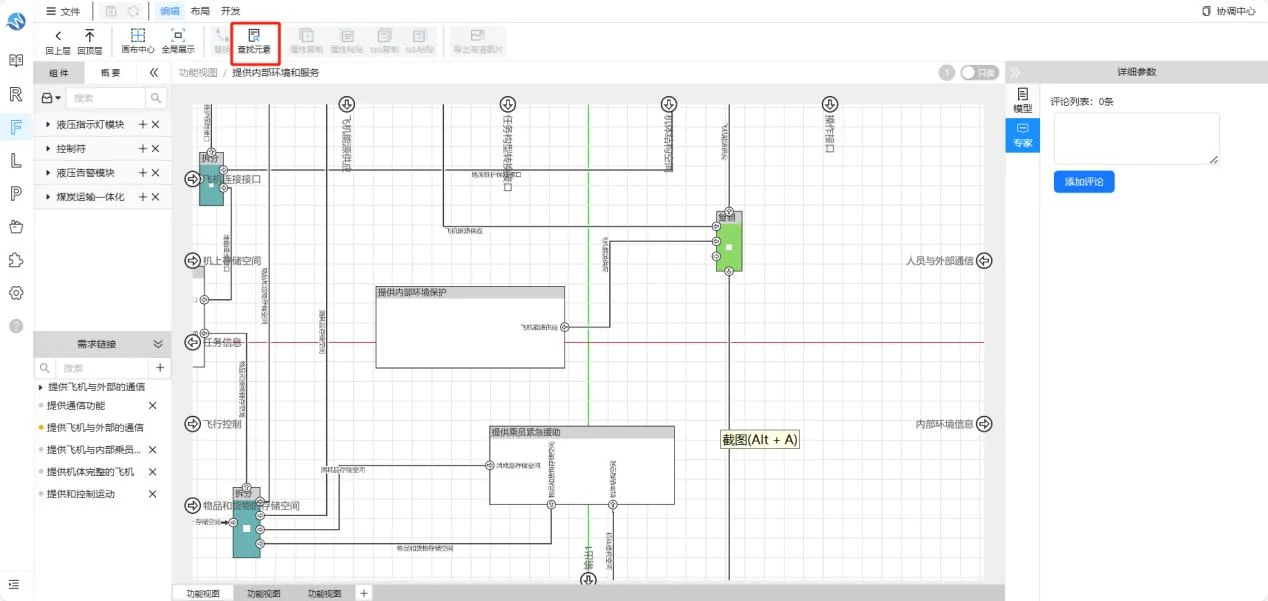Expand the 控制符 tree node
The height and width of the screenshot is (601, 1268).
[48, 148]
